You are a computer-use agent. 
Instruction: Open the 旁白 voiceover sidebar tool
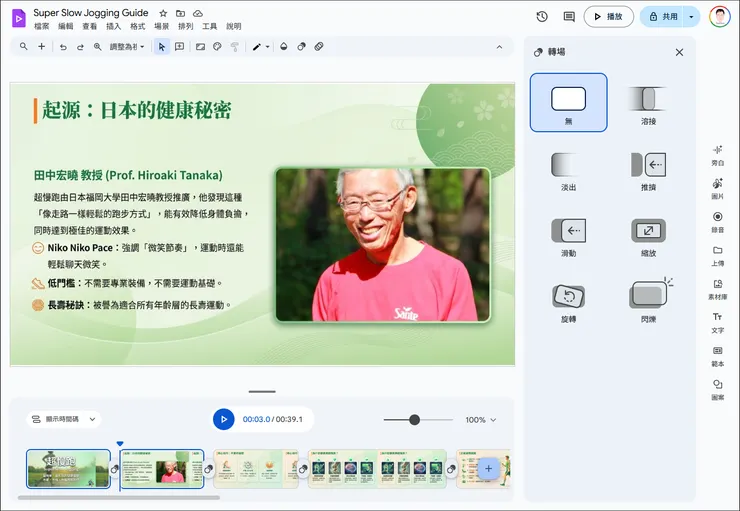[717, 155]
